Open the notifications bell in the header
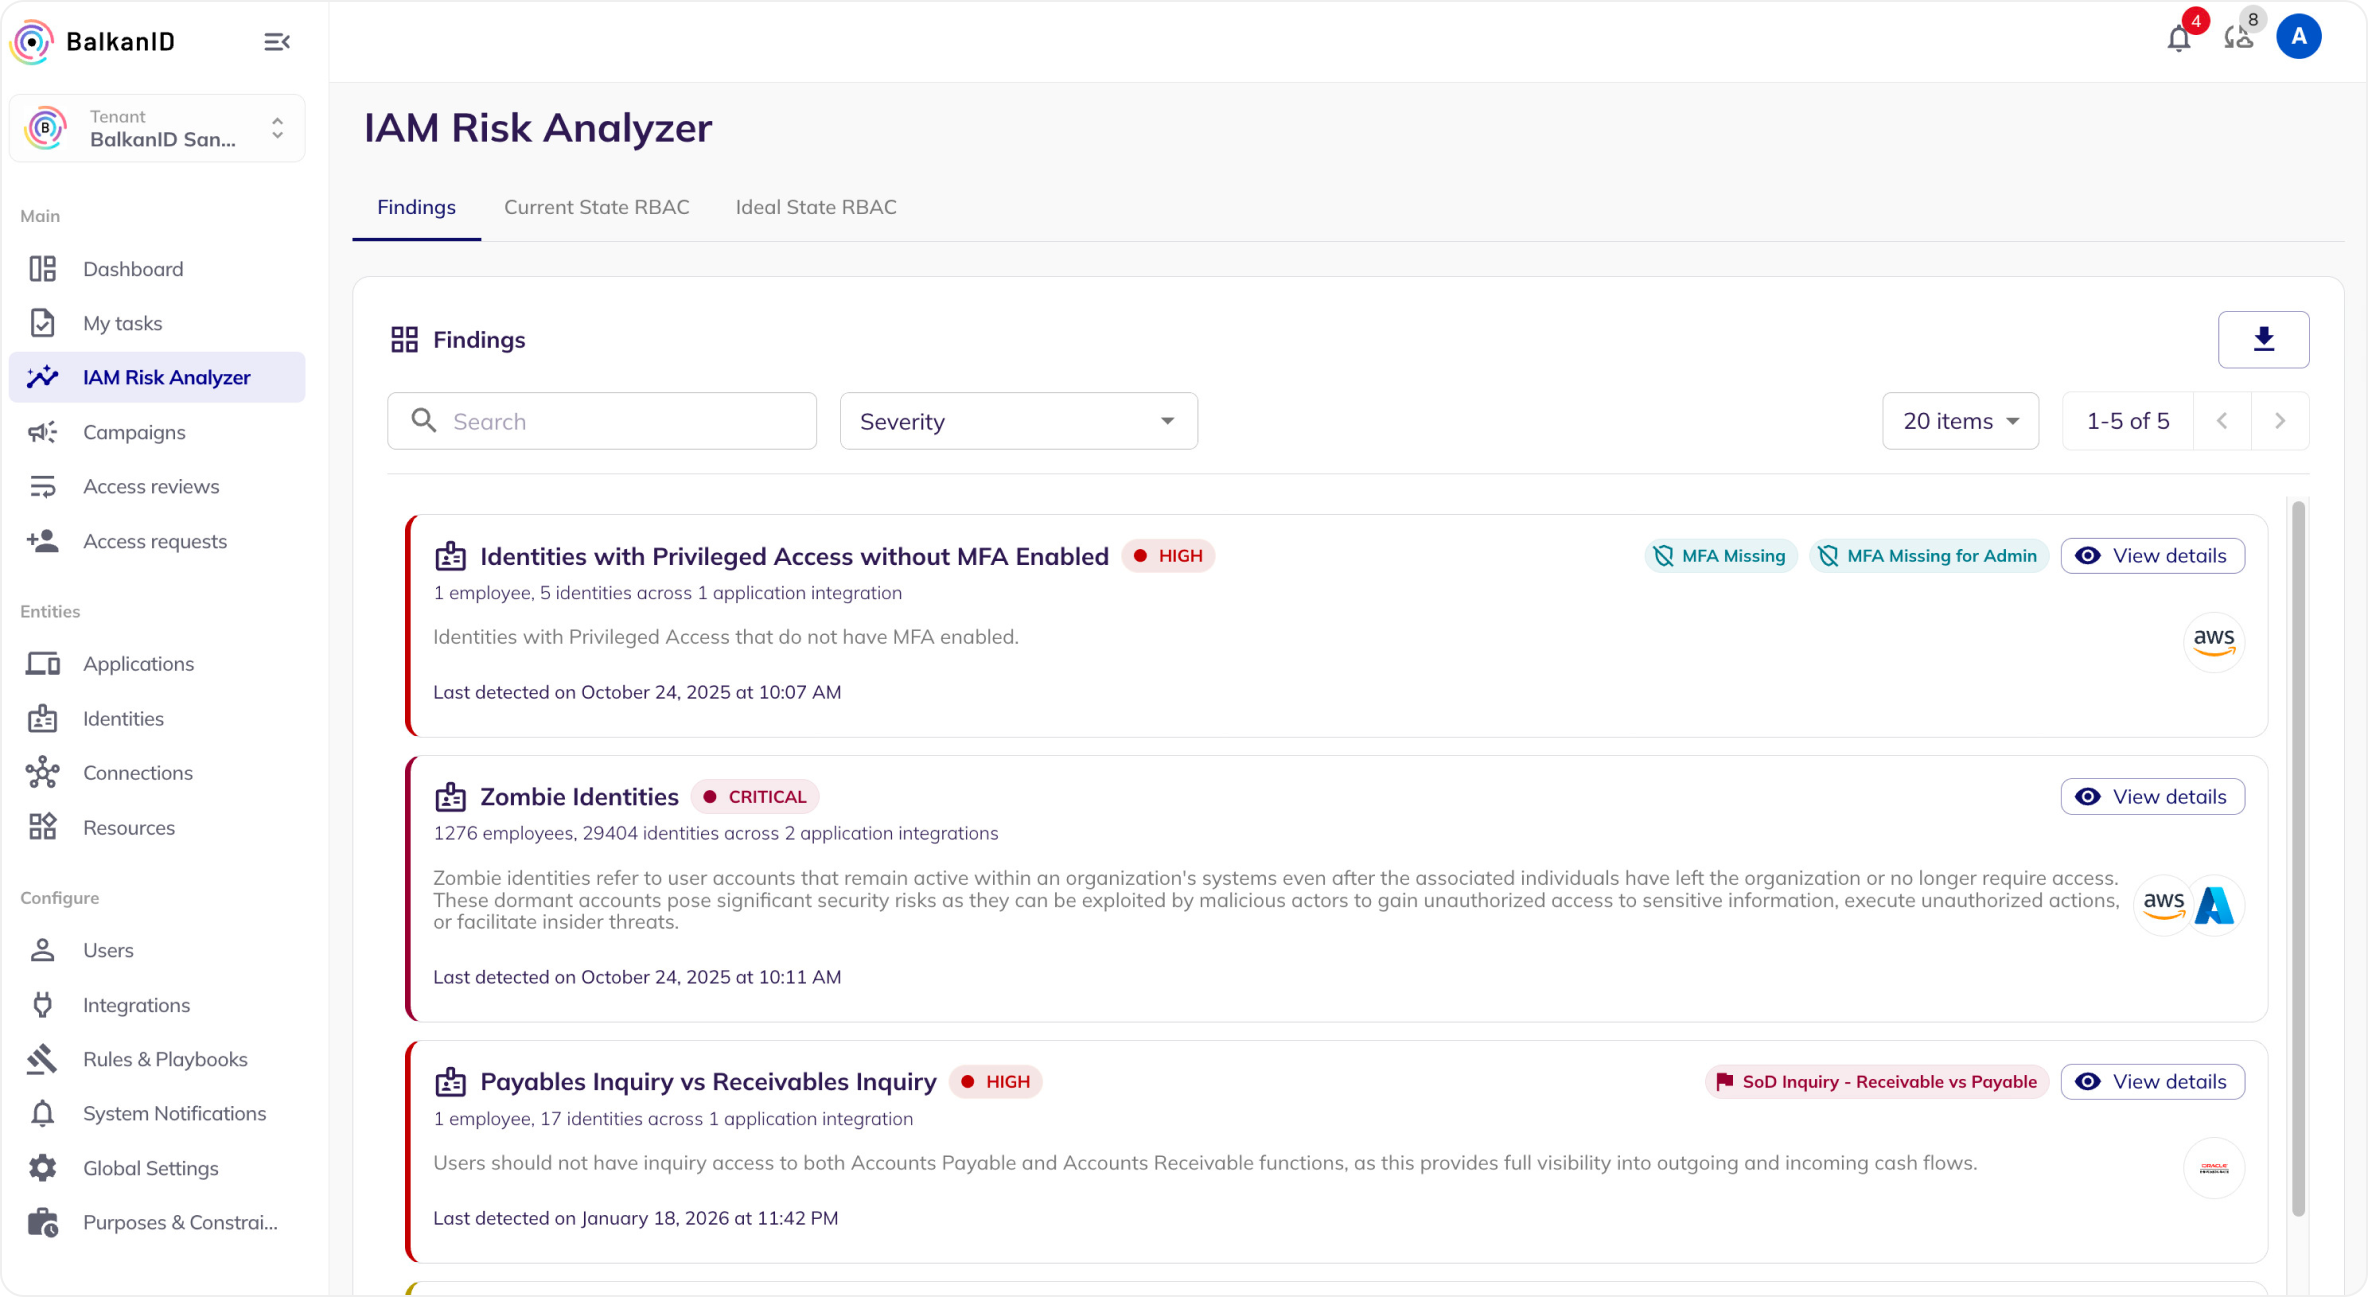Viewport: 2368px width, 1297px height. (2178, 39)
